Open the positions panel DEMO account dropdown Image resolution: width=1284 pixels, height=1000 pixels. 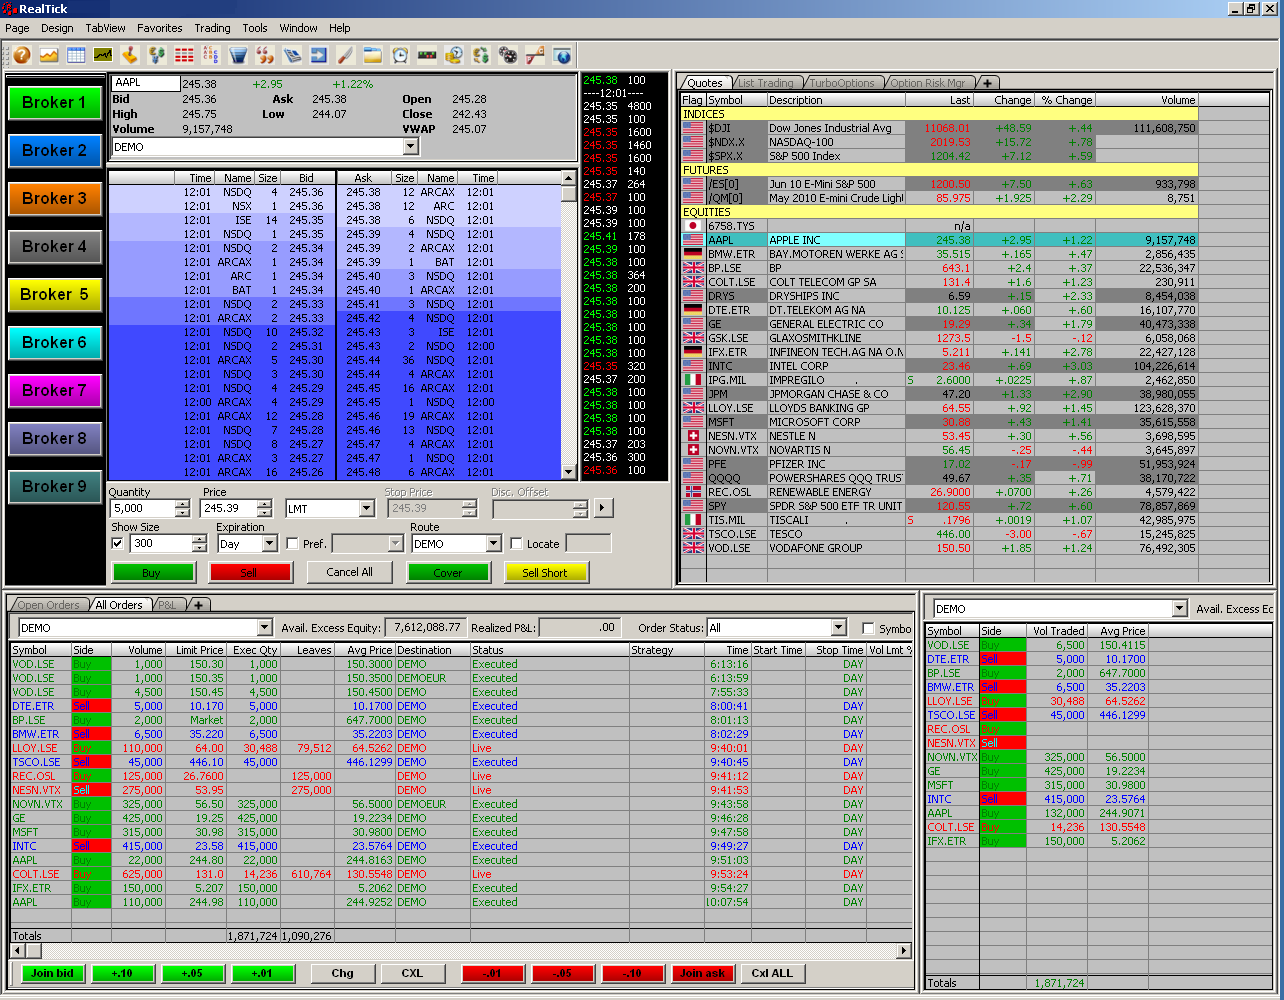(1179, 609)
